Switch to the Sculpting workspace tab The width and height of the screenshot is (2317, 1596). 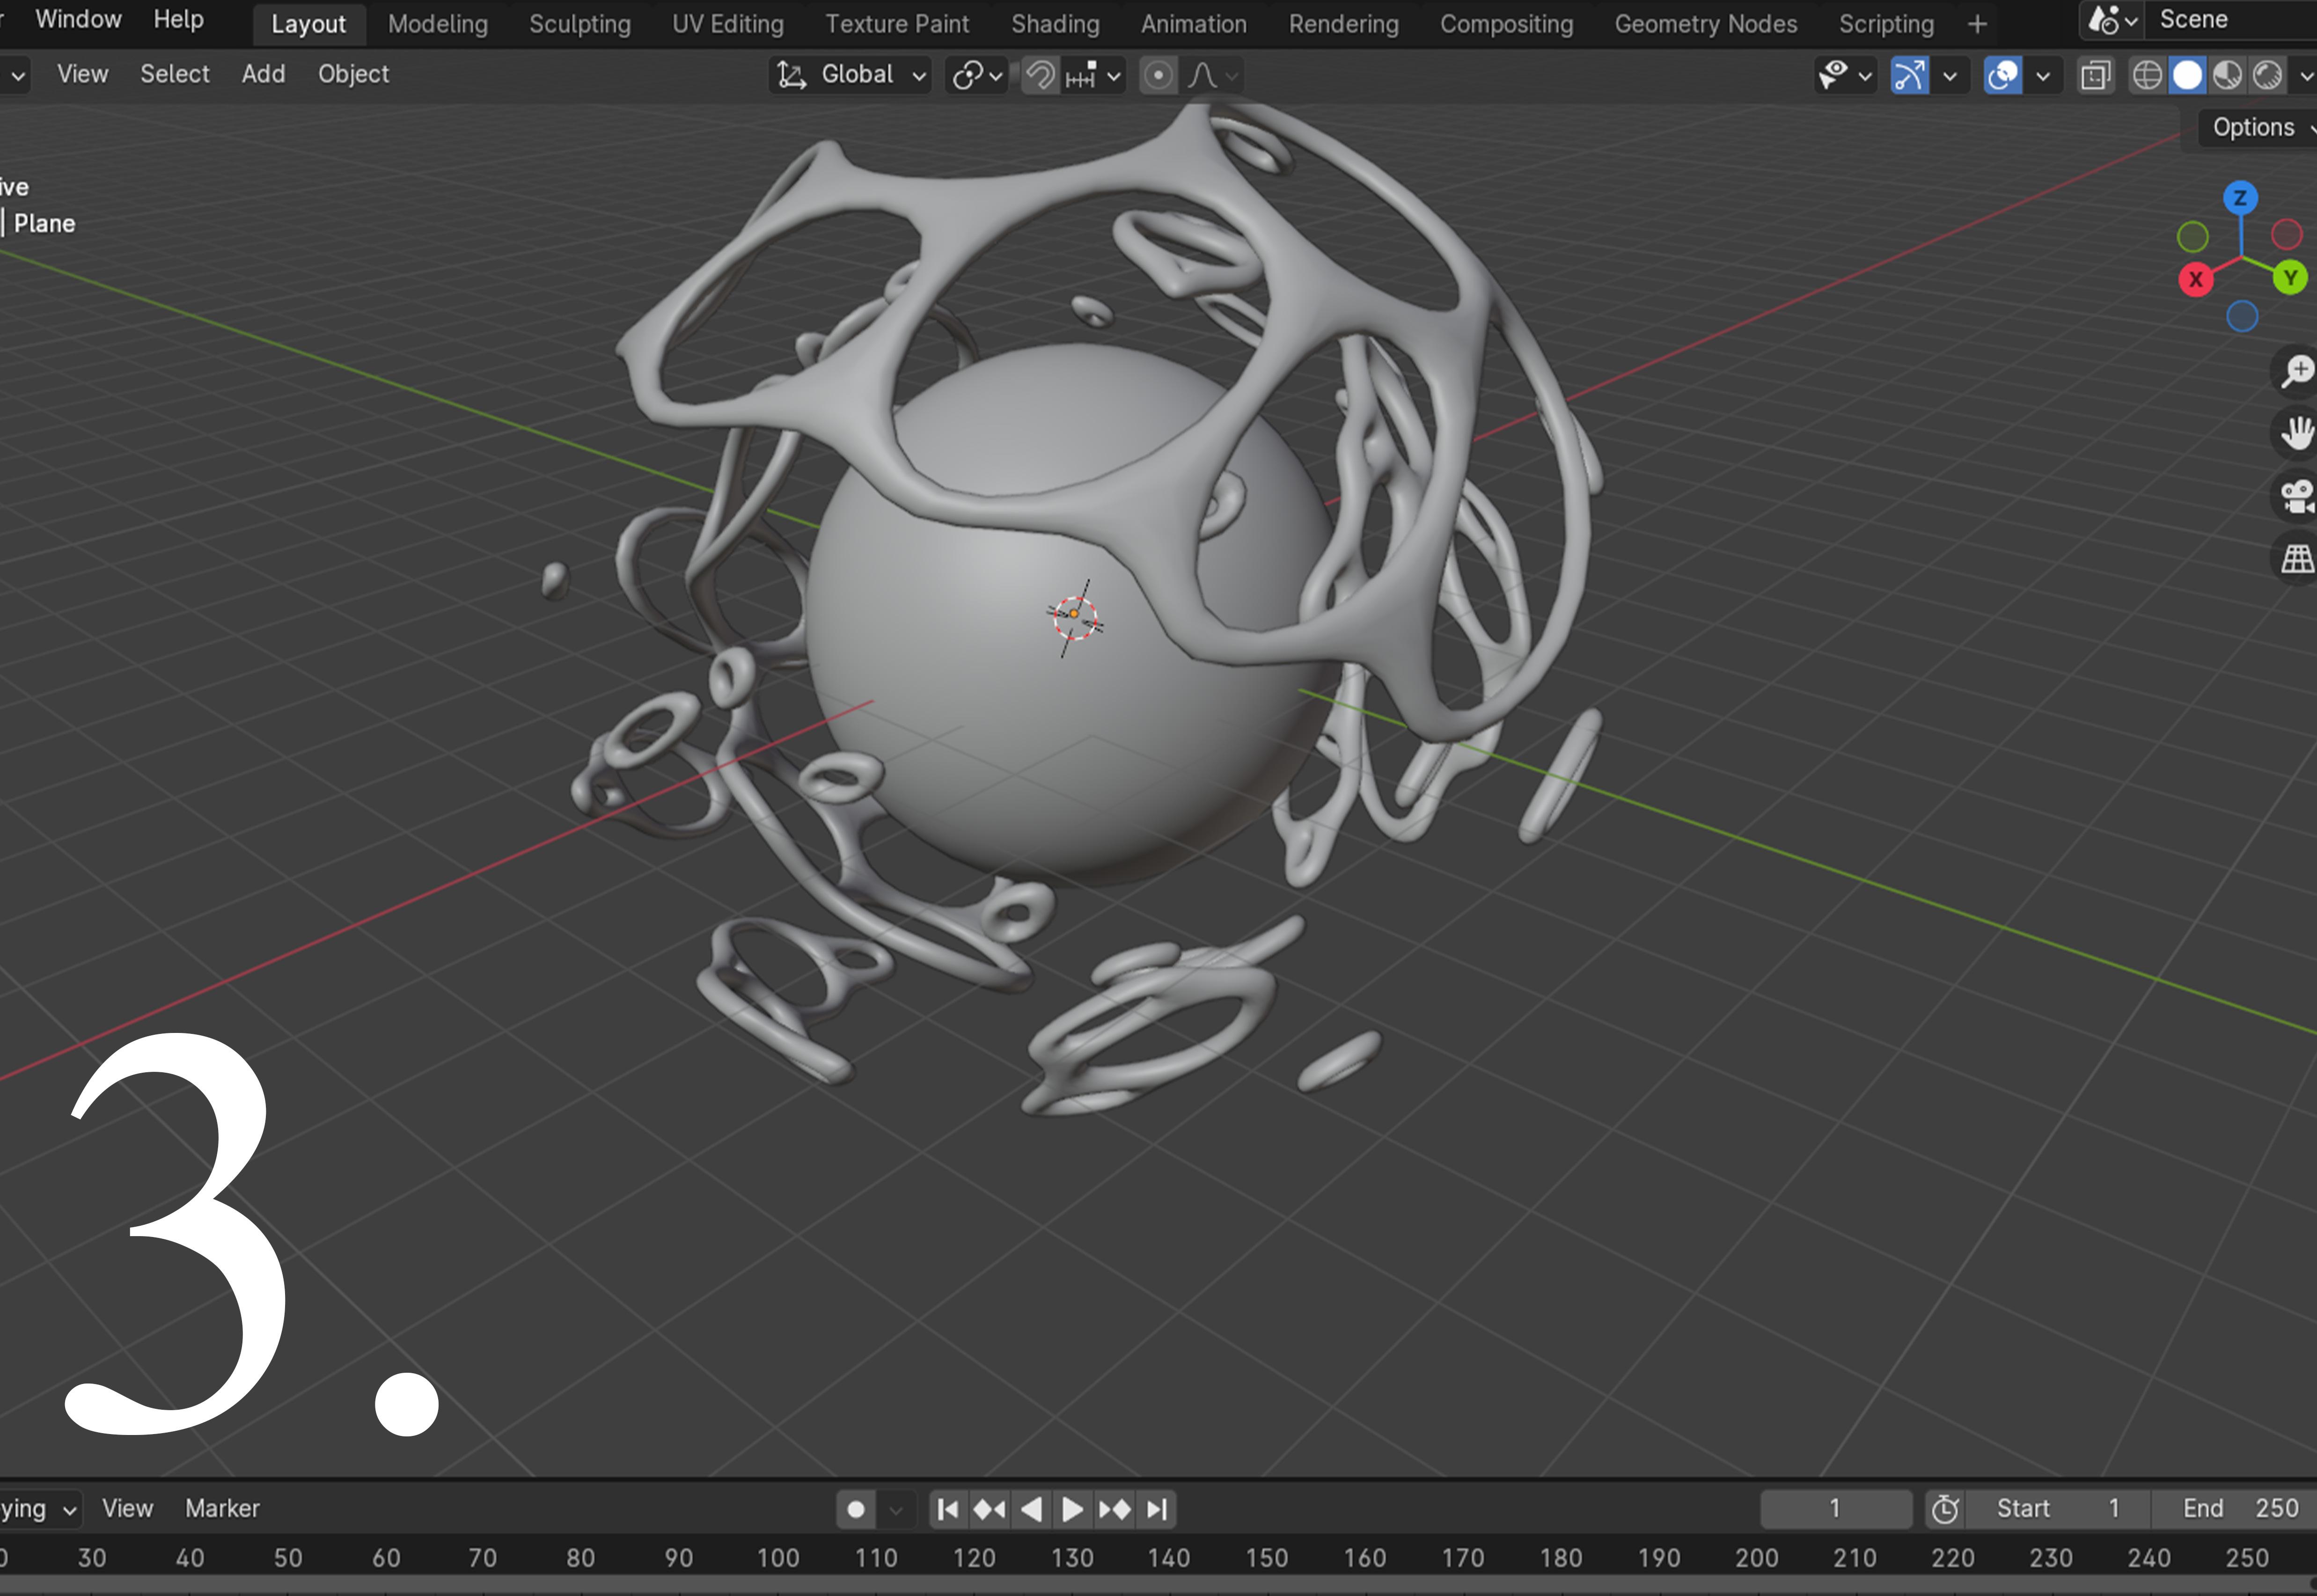pos(579,24)
